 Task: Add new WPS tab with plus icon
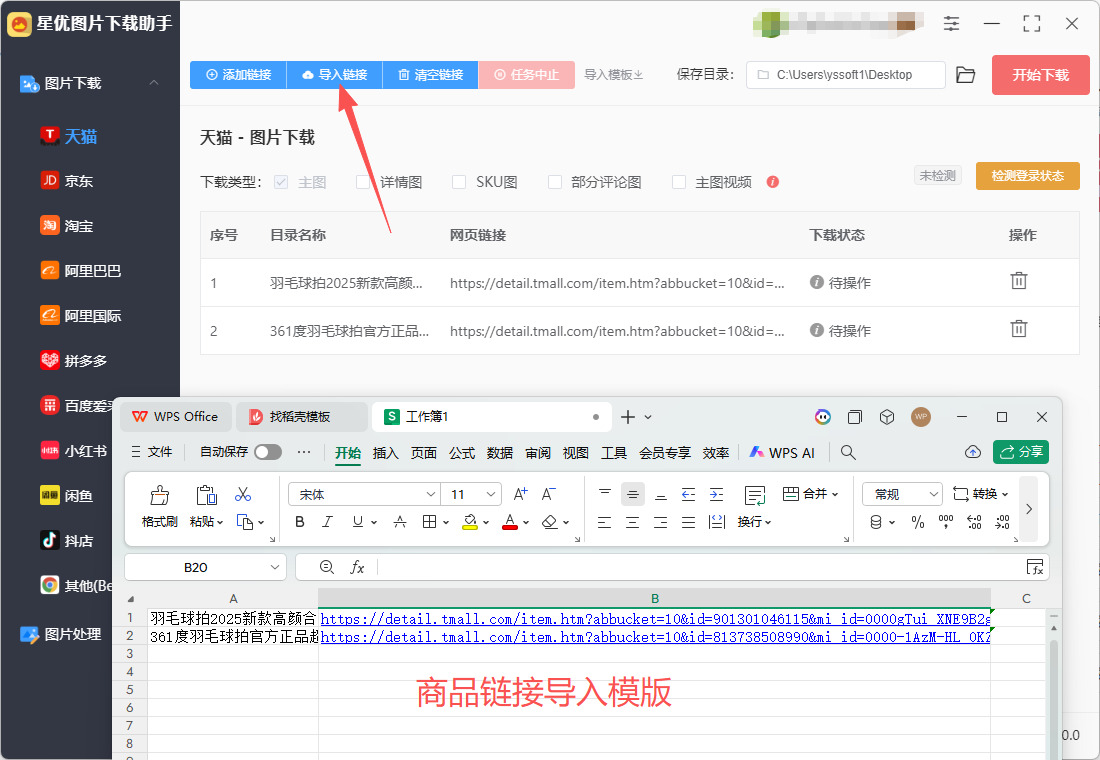tap(628, 417)
